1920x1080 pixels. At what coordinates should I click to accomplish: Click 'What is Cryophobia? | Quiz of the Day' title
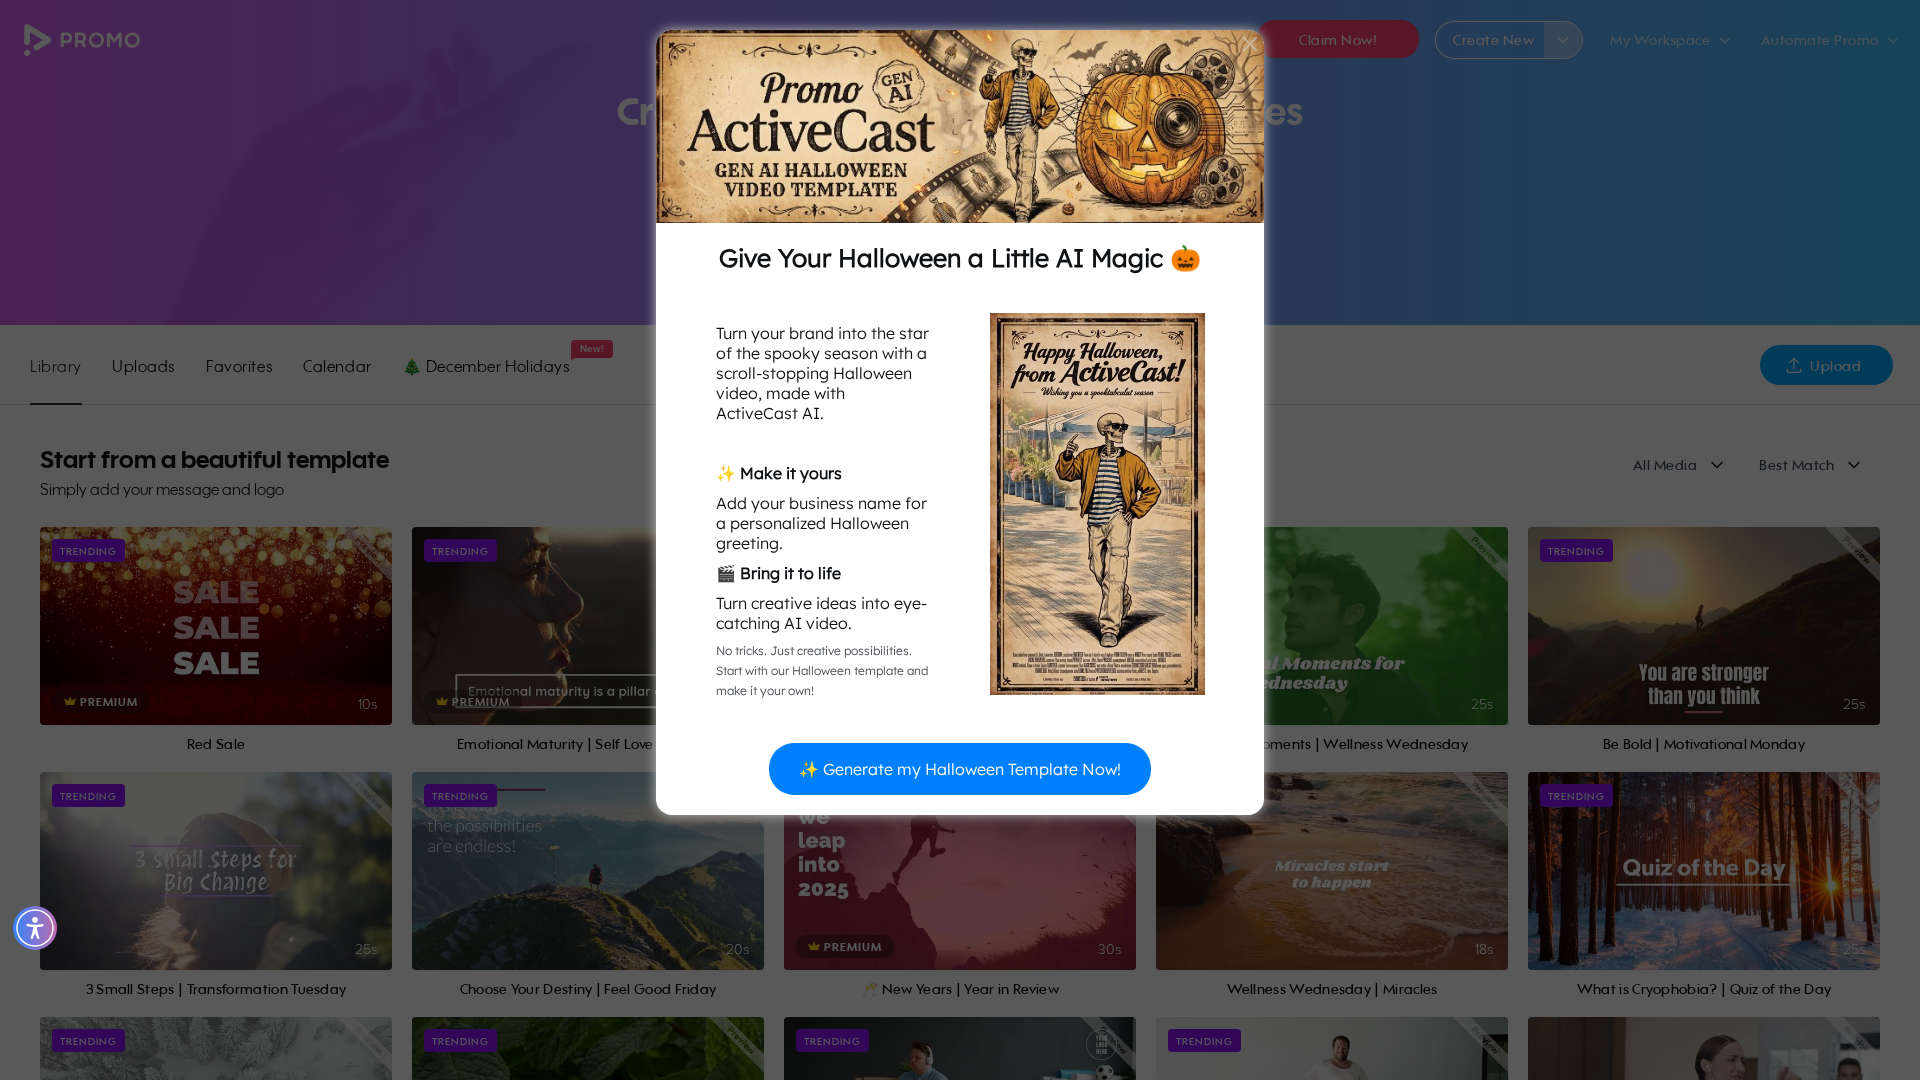tap(1704, 989)
